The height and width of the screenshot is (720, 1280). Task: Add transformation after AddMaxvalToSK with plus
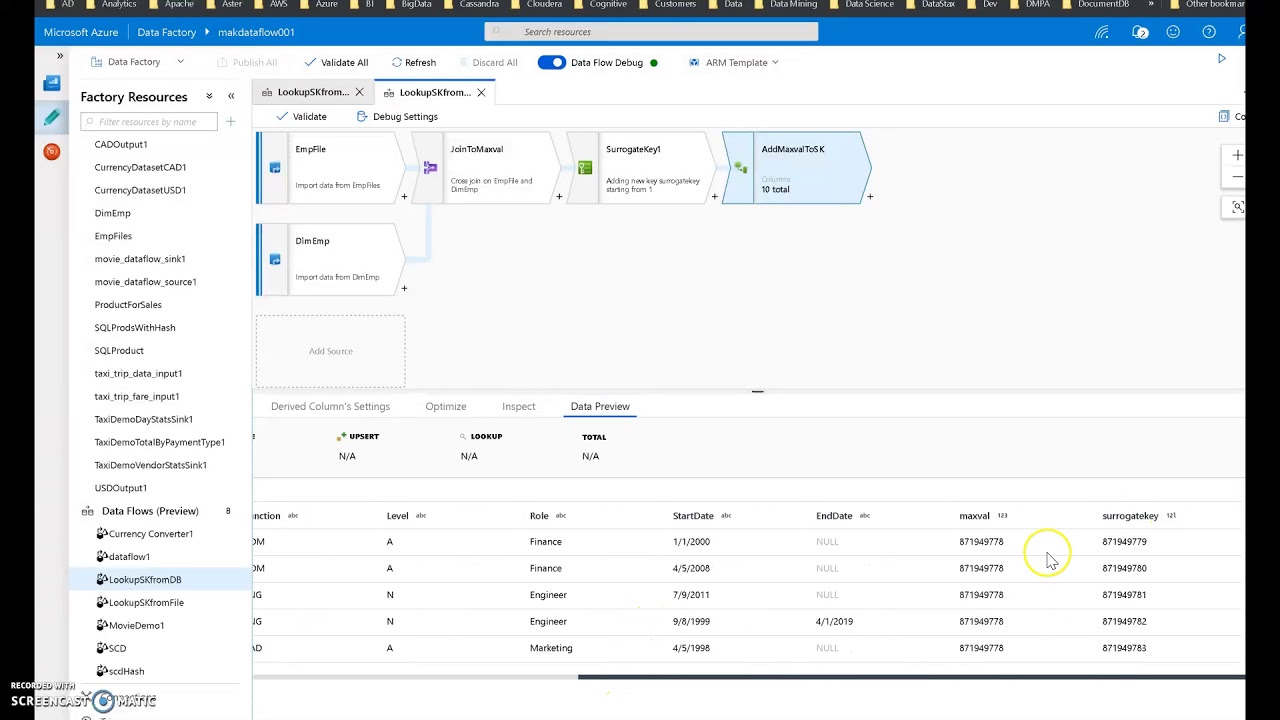[870, 197]
